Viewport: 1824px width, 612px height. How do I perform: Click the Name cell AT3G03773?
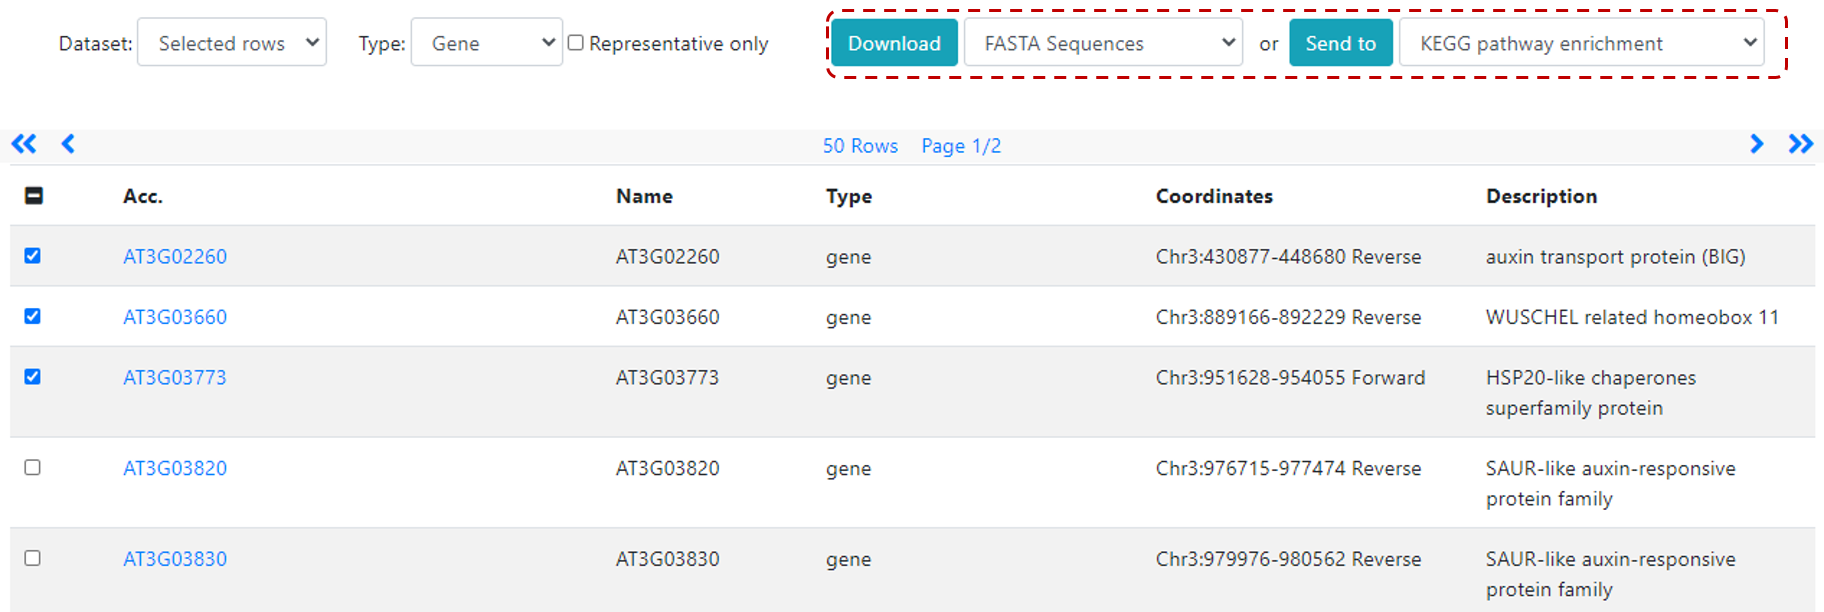[667, 378]
